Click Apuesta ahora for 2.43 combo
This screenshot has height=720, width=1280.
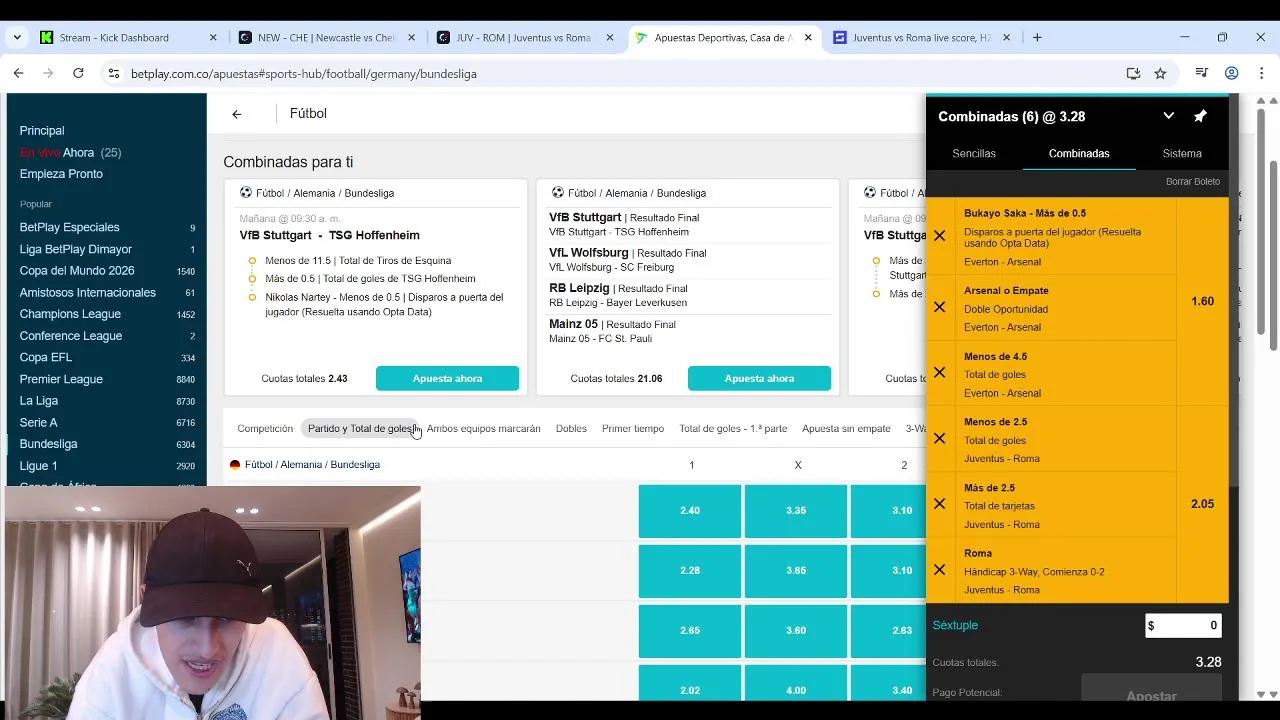point(447,378)
